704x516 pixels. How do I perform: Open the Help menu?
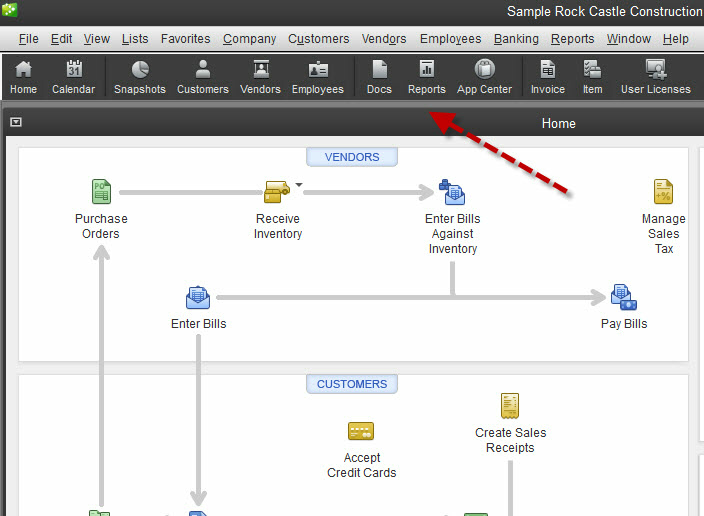click(x=675, y=39)
